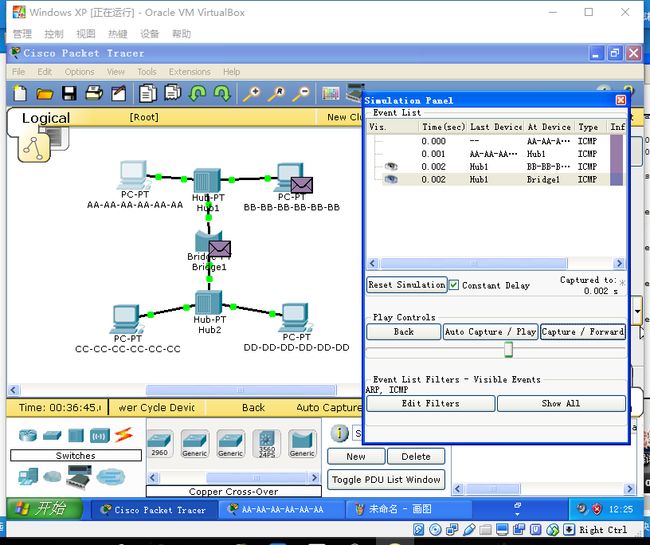
Task: Select the Wireless Devices category icon
Action: click(100, 436)
